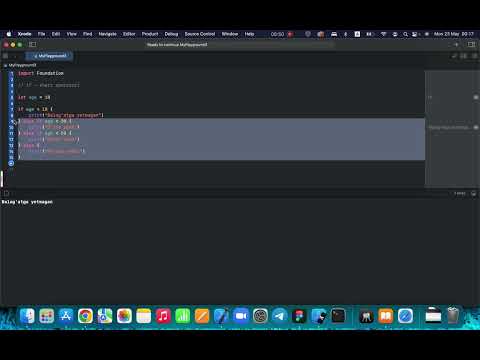Image resolution: width=480 pixels, height=360 pixels.
Task: Open the editor options icon in tab bar
Action: click(464, 56)
